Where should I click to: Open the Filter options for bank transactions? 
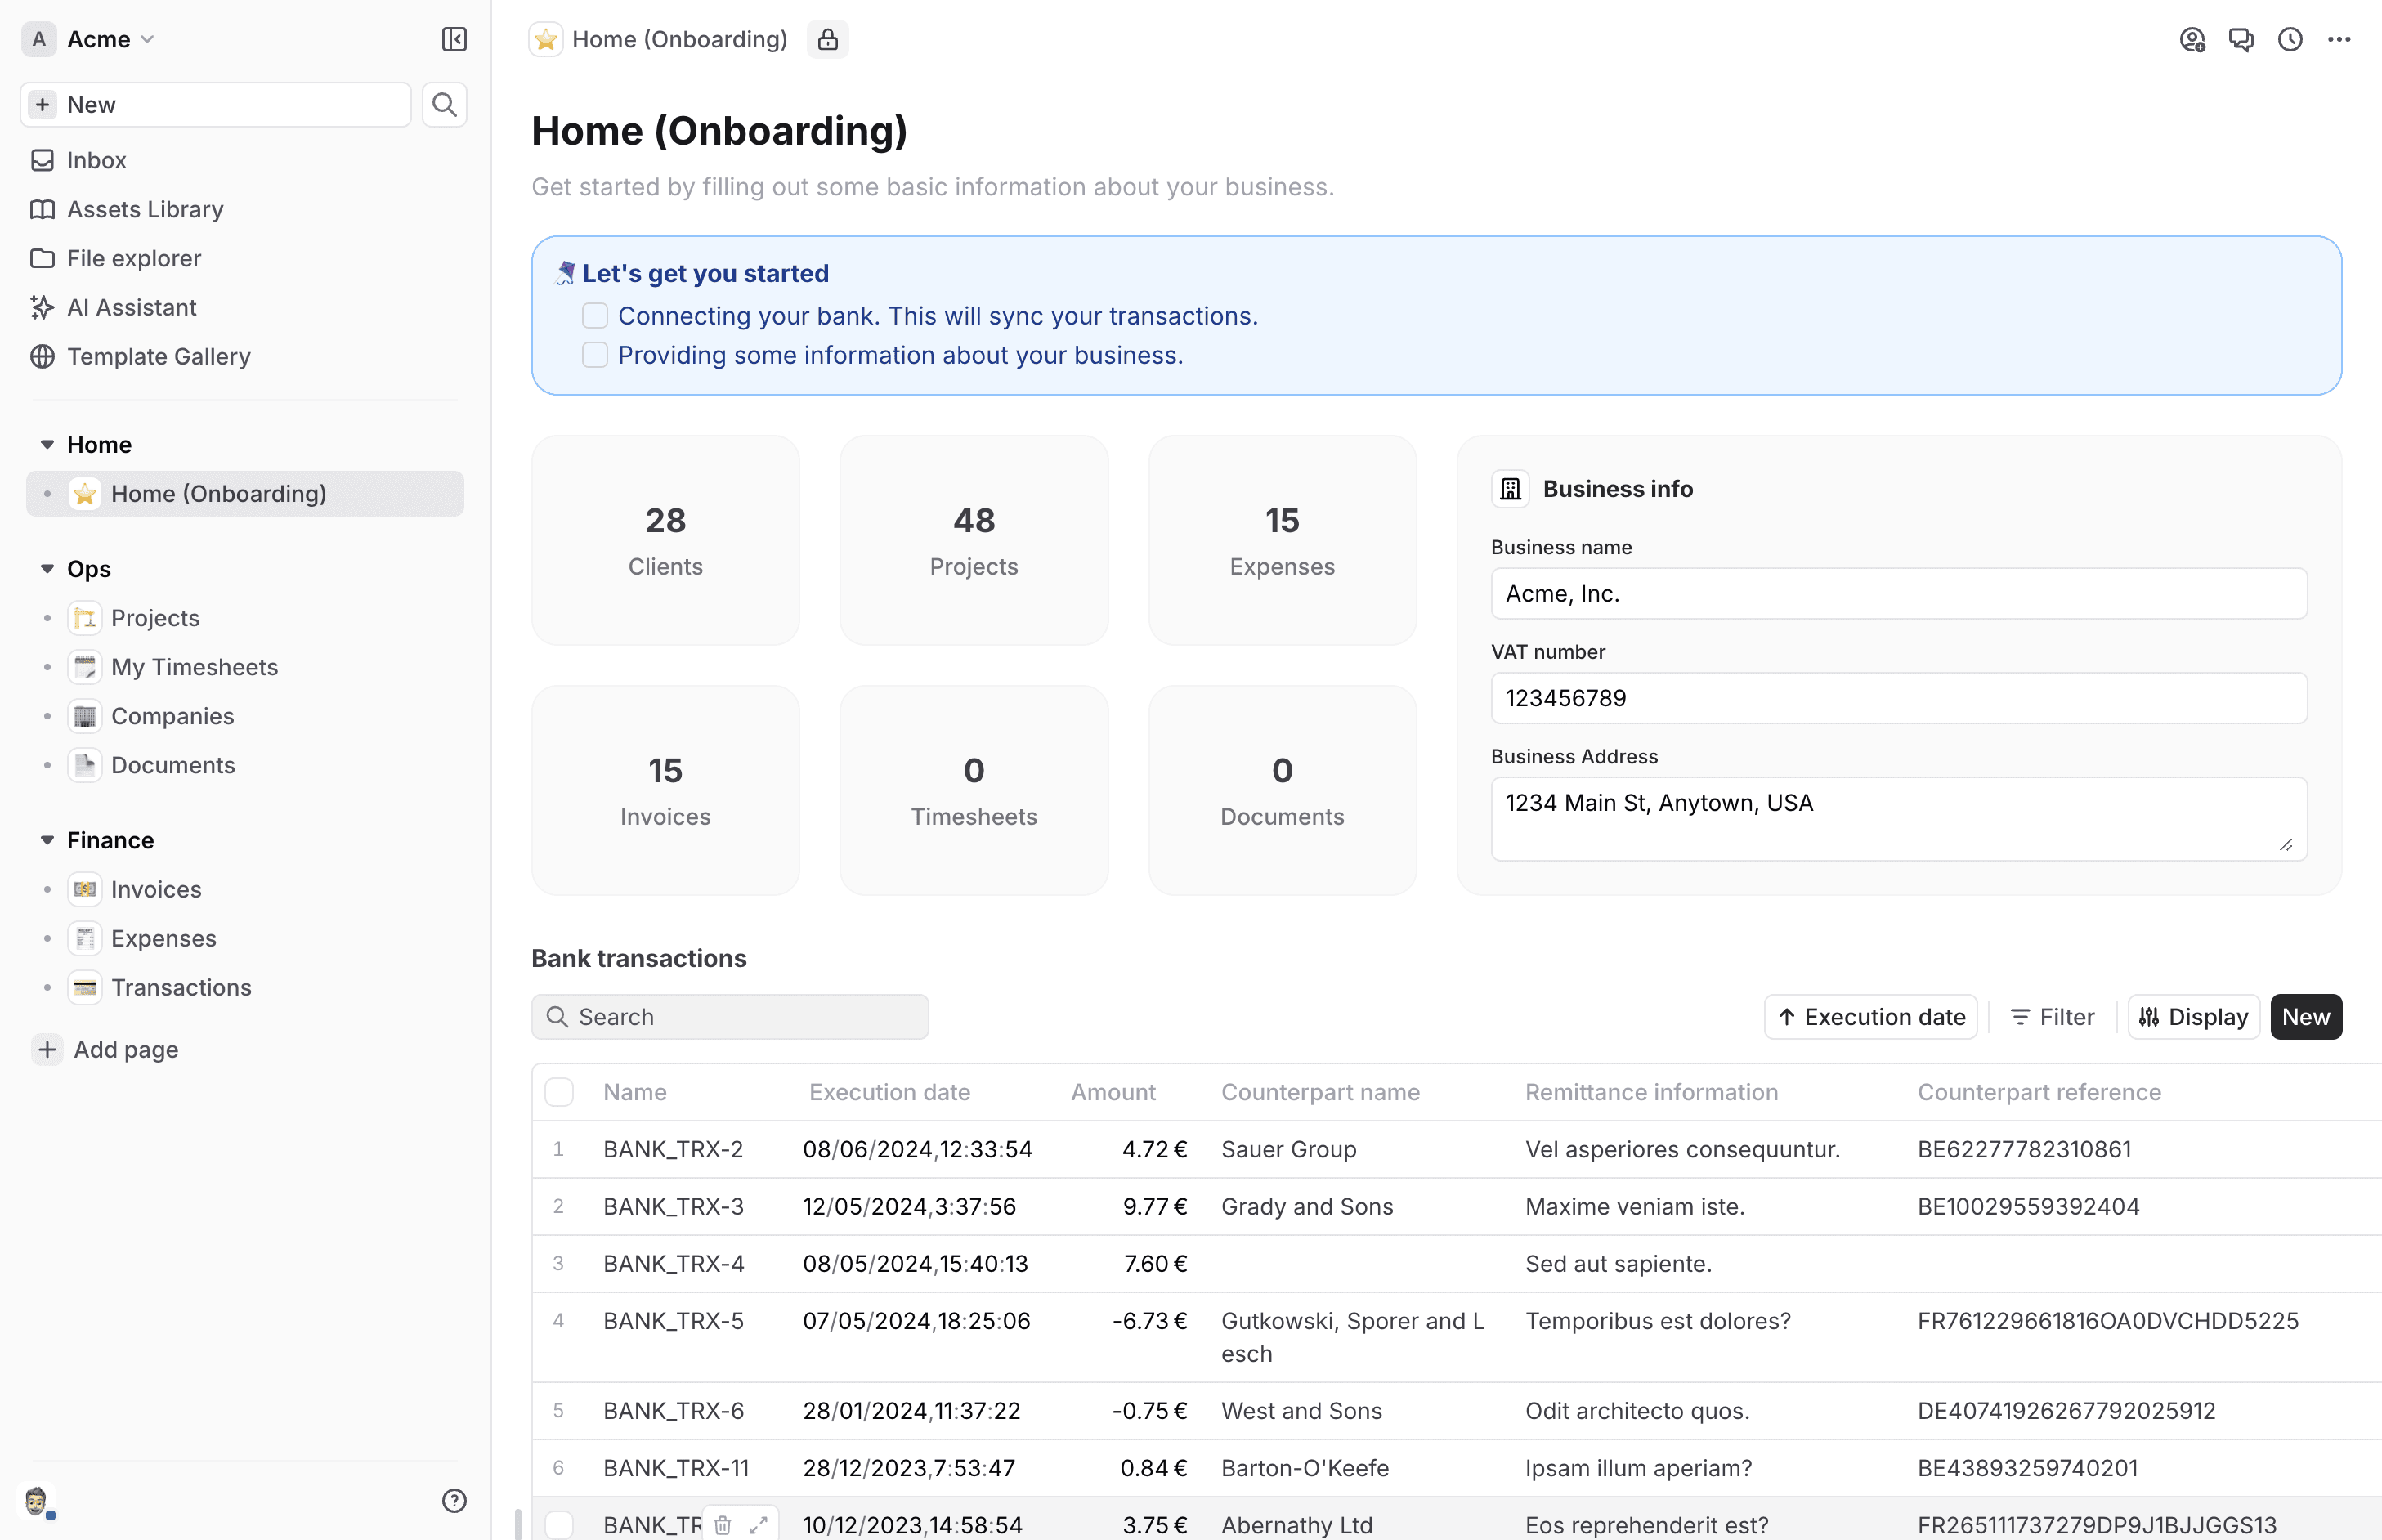(2052, 1016)
